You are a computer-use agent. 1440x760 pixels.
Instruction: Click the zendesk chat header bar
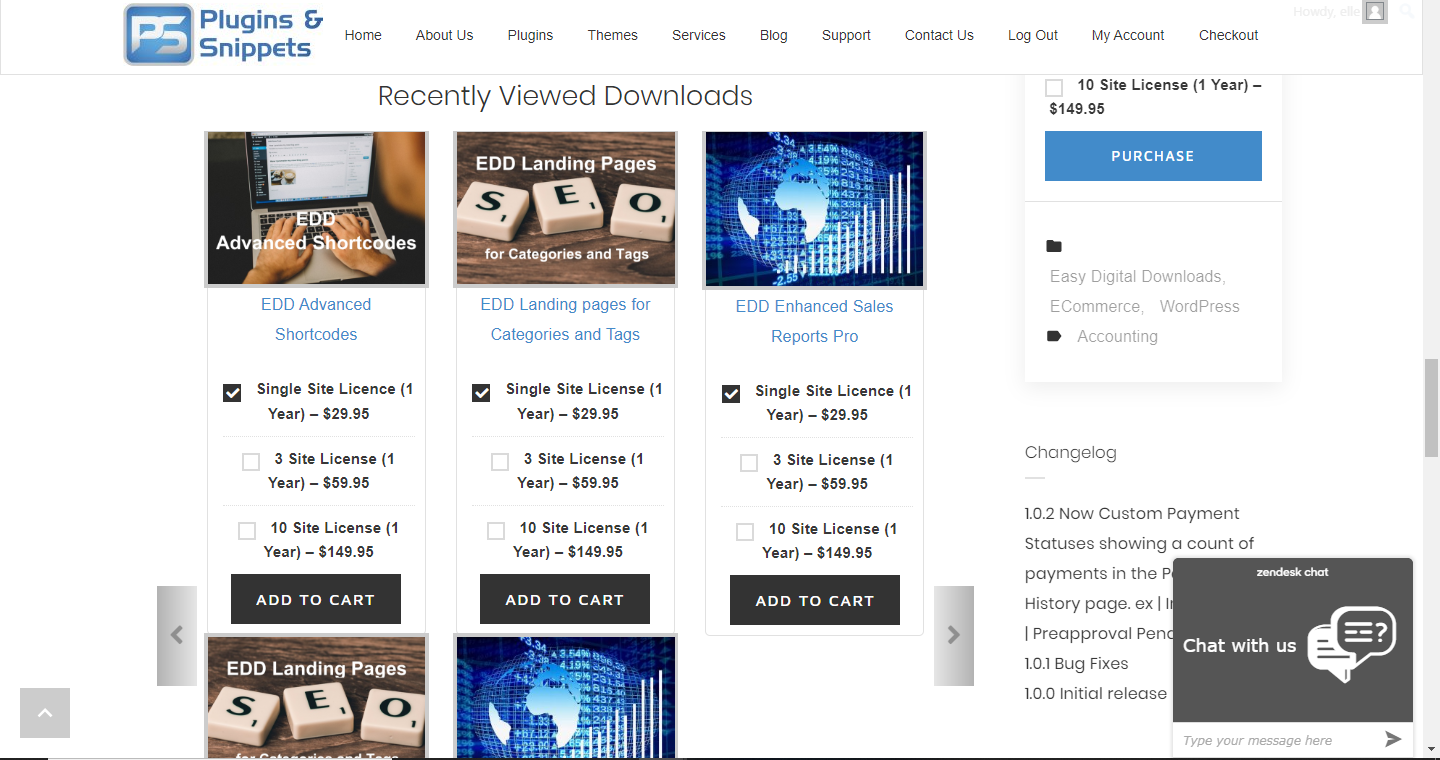click(x=1293, y=572)
